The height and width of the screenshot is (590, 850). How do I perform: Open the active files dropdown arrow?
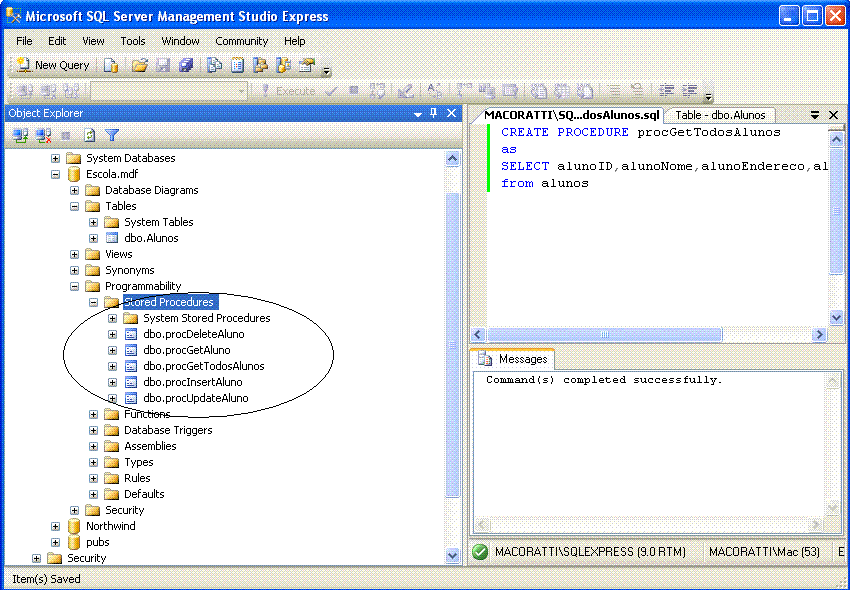coord(814,114)
